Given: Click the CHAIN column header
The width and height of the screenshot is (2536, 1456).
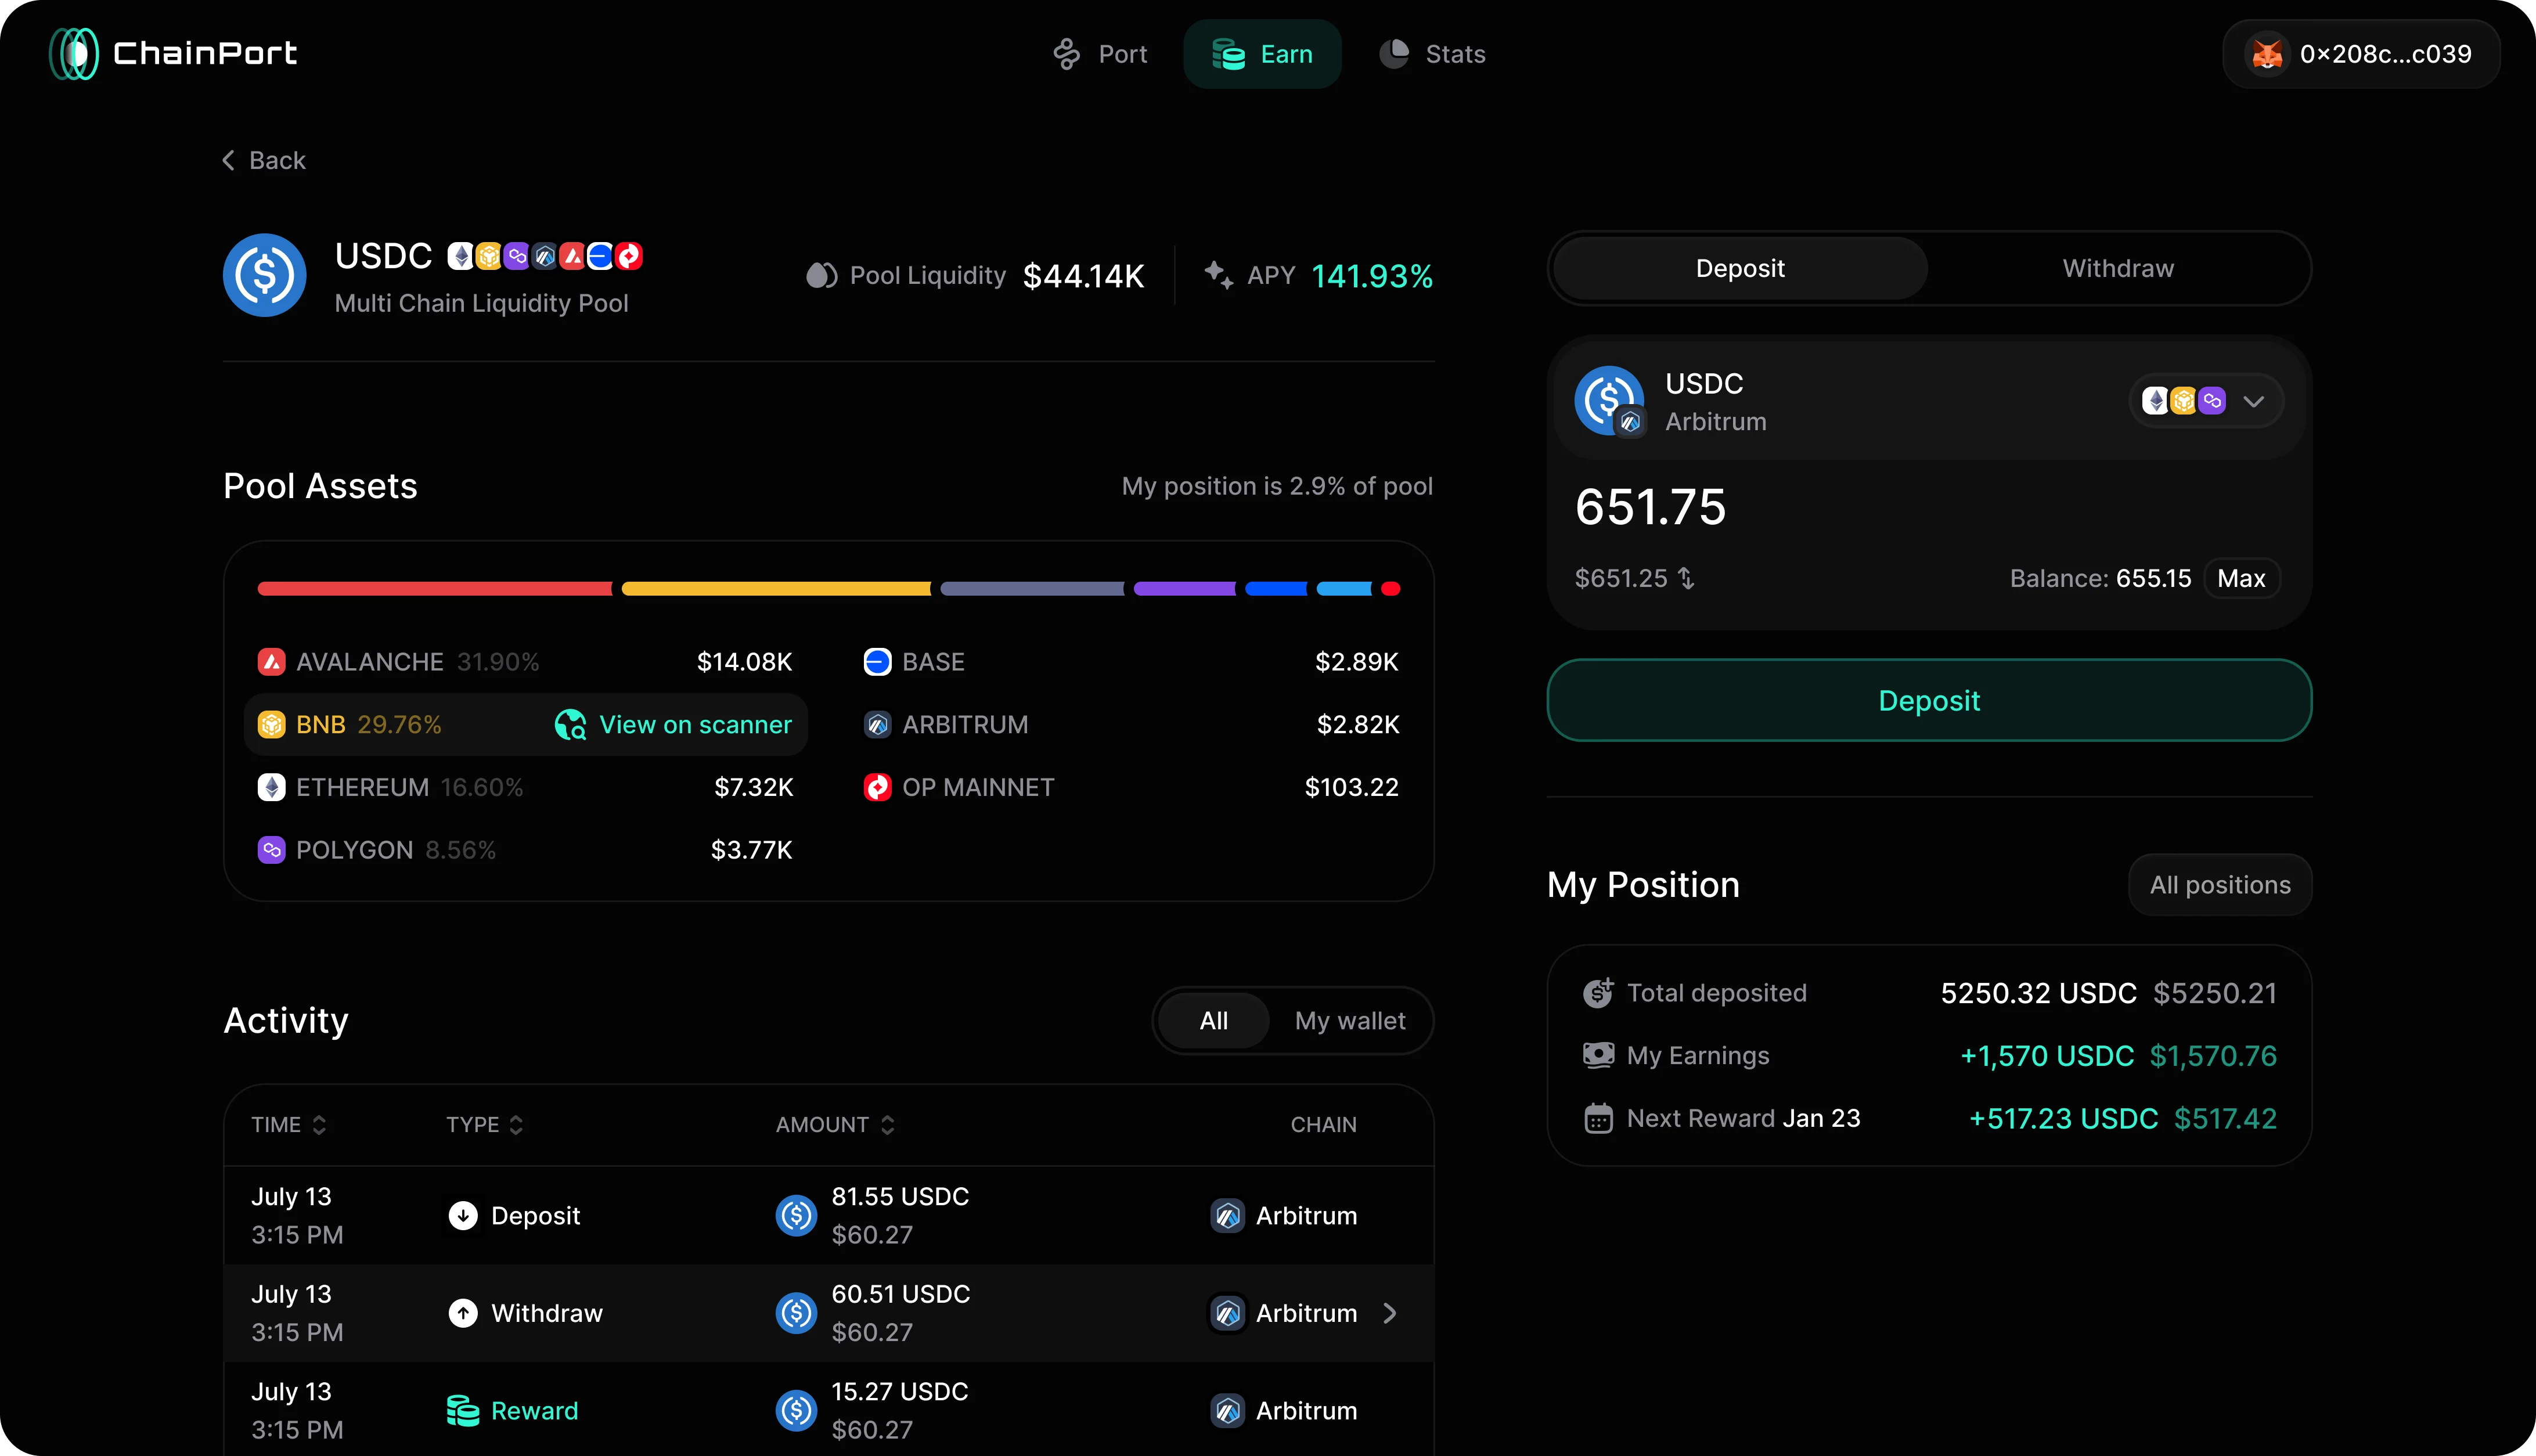Looking at the screenshot, I should click(x=1323, y=1125).
